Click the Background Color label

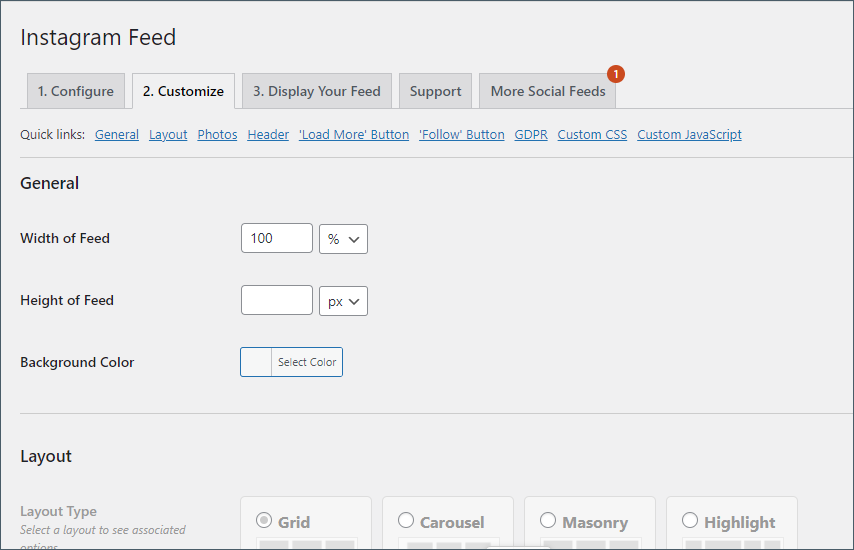tap(77, 362)
